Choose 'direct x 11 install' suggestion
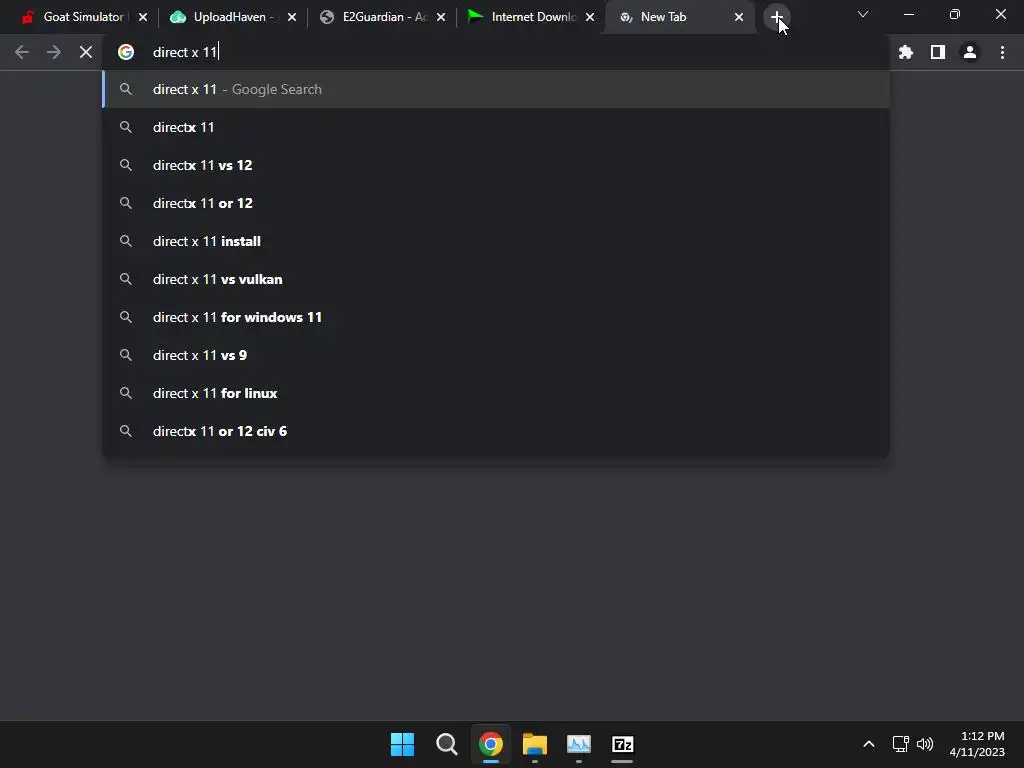This screenshot has width=1024, height=768. point(496,241)
